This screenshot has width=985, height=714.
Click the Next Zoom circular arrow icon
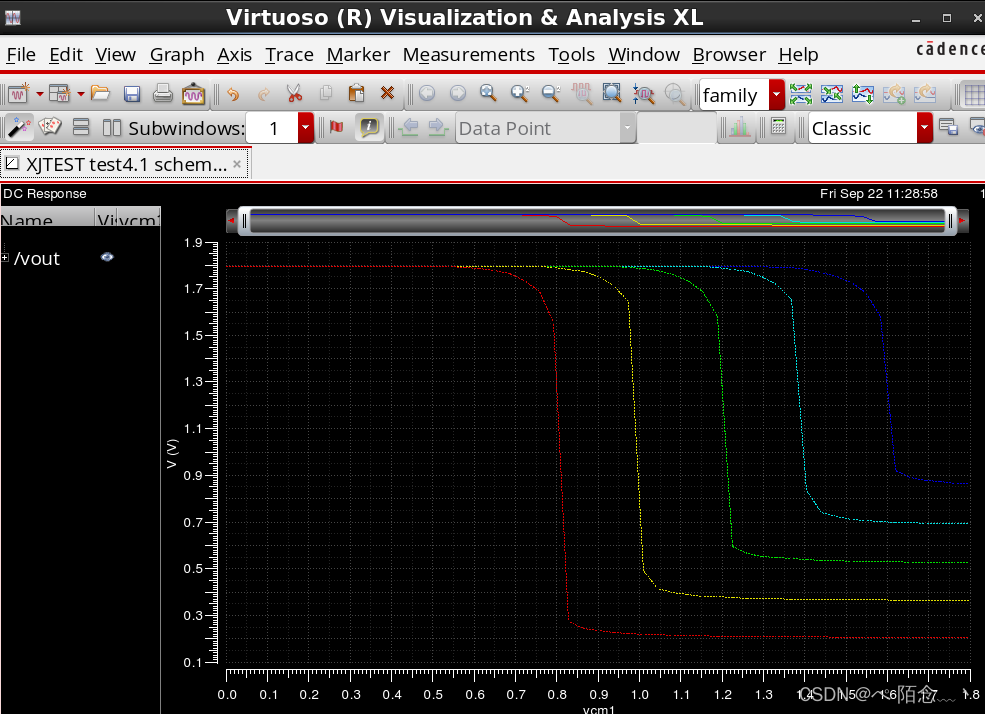pyautogui.click(x=458, y=94)
